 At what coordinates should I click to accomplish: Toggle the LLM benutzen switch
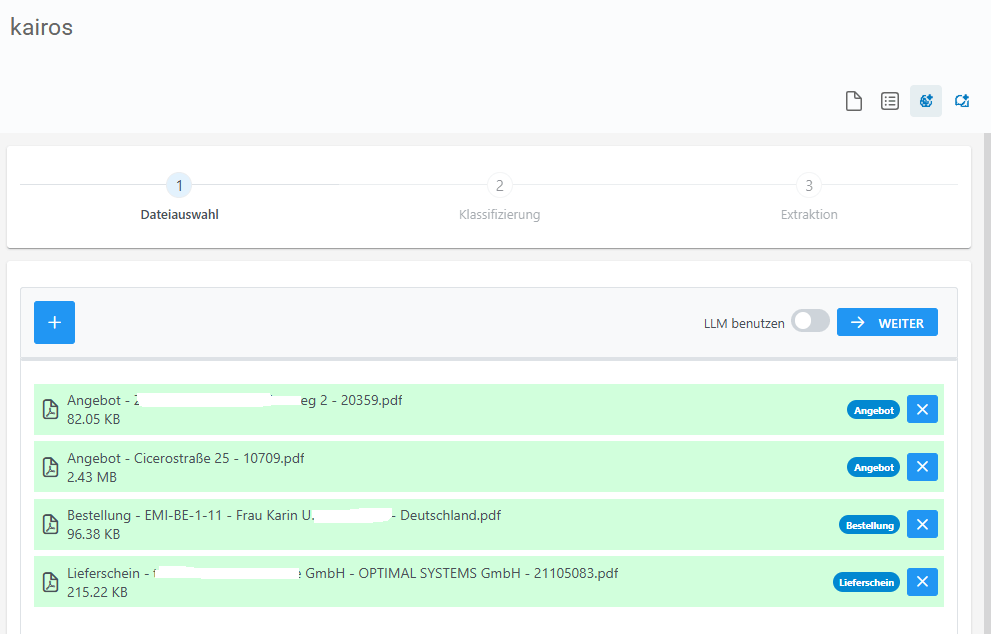[810, 321]
